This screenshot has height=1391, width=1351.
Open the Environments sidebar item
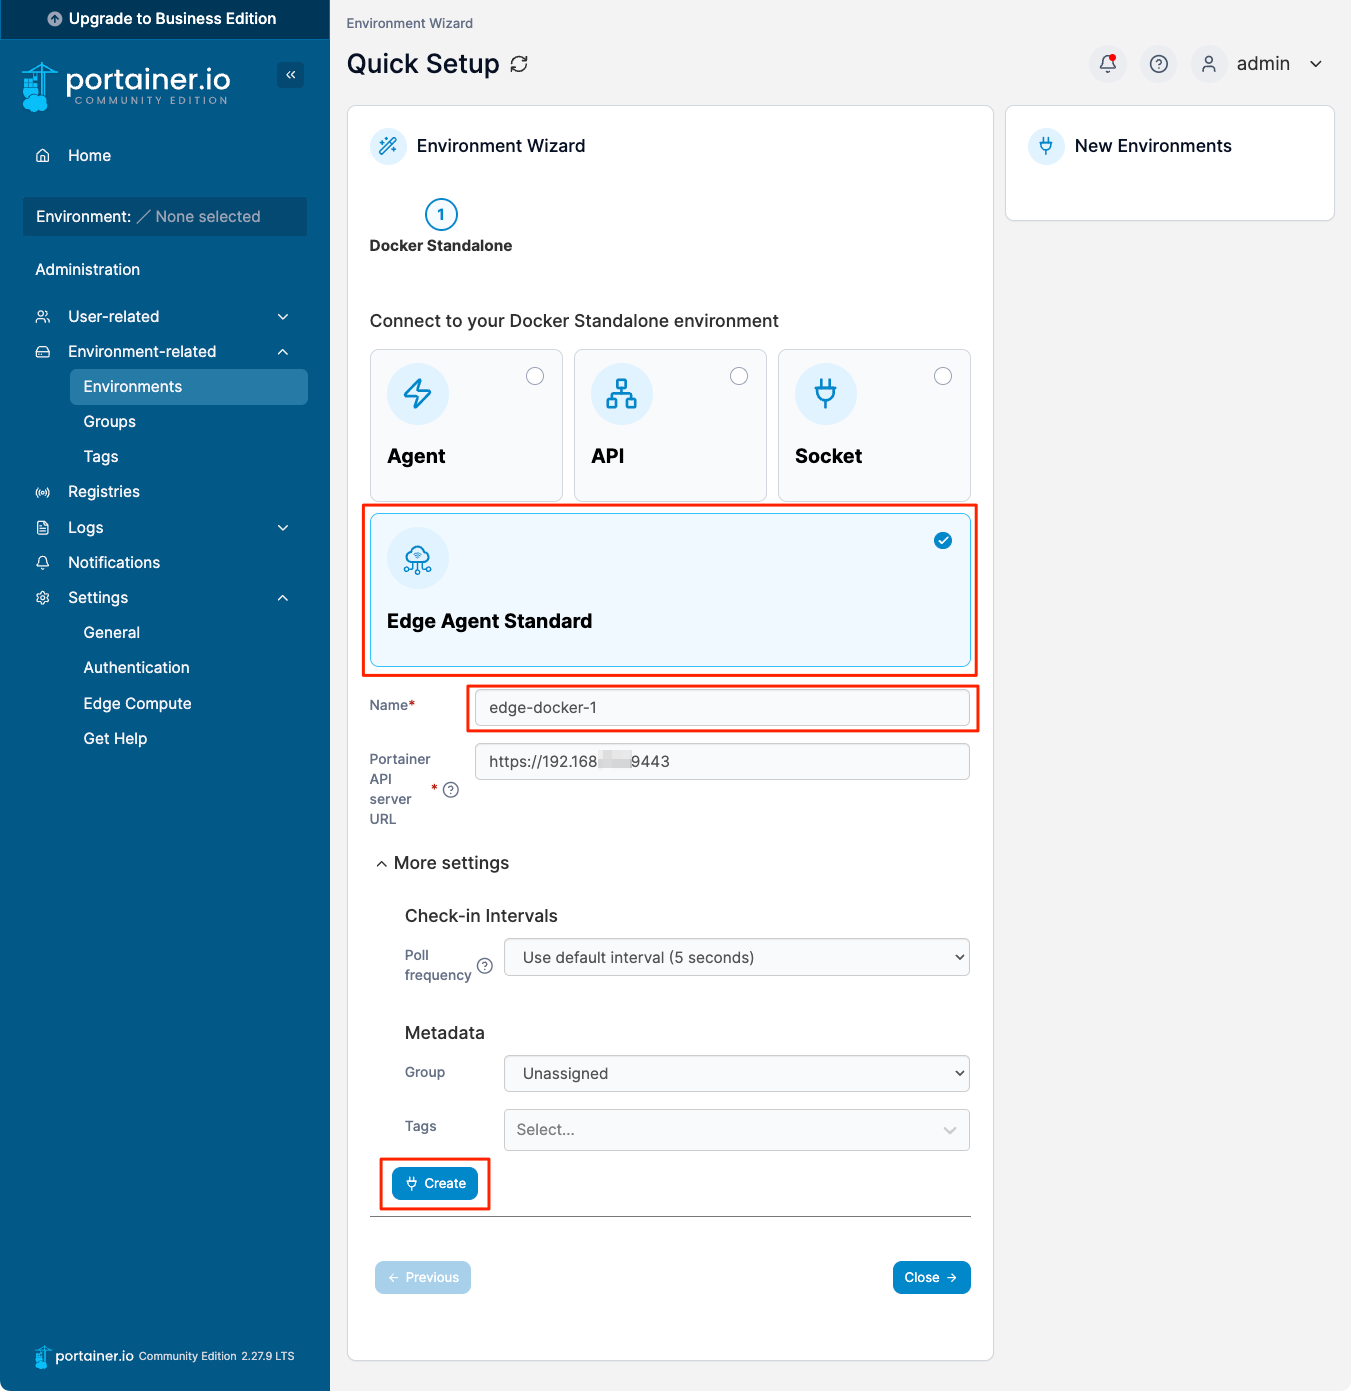(x=189, y=387)
